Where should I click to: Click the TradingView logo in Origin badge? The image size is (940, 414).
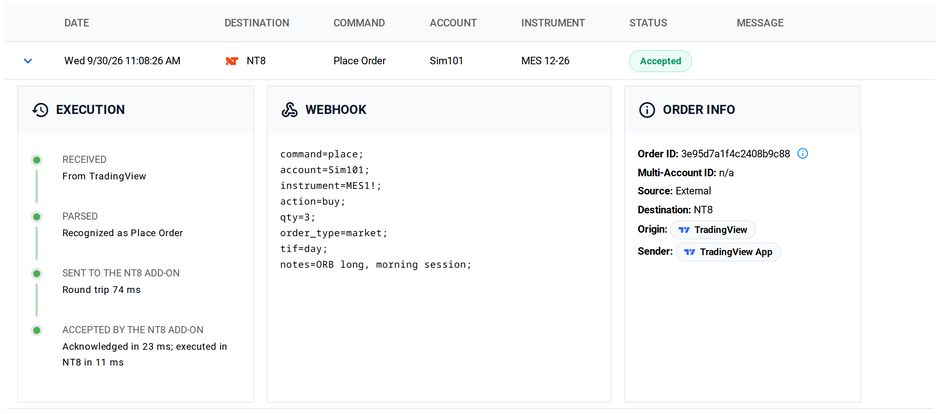(684, 229)
